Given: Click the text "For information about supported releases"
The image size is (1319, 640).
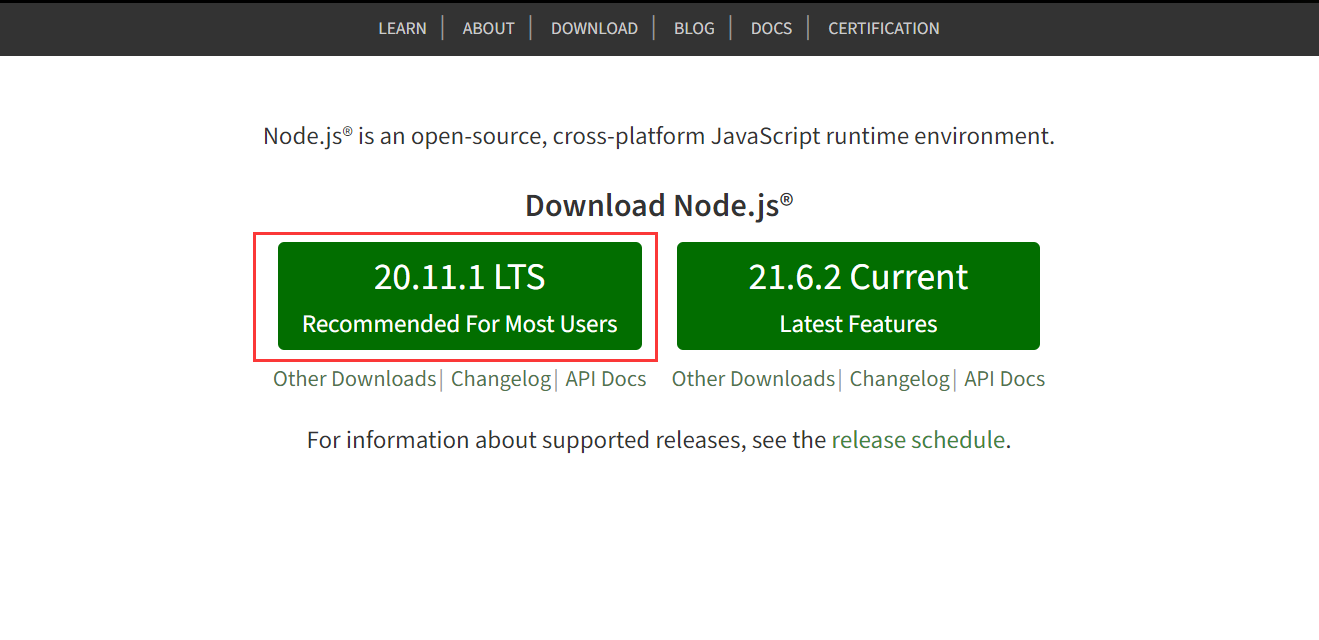Looking at the screenshot, I should click(526, 440).
